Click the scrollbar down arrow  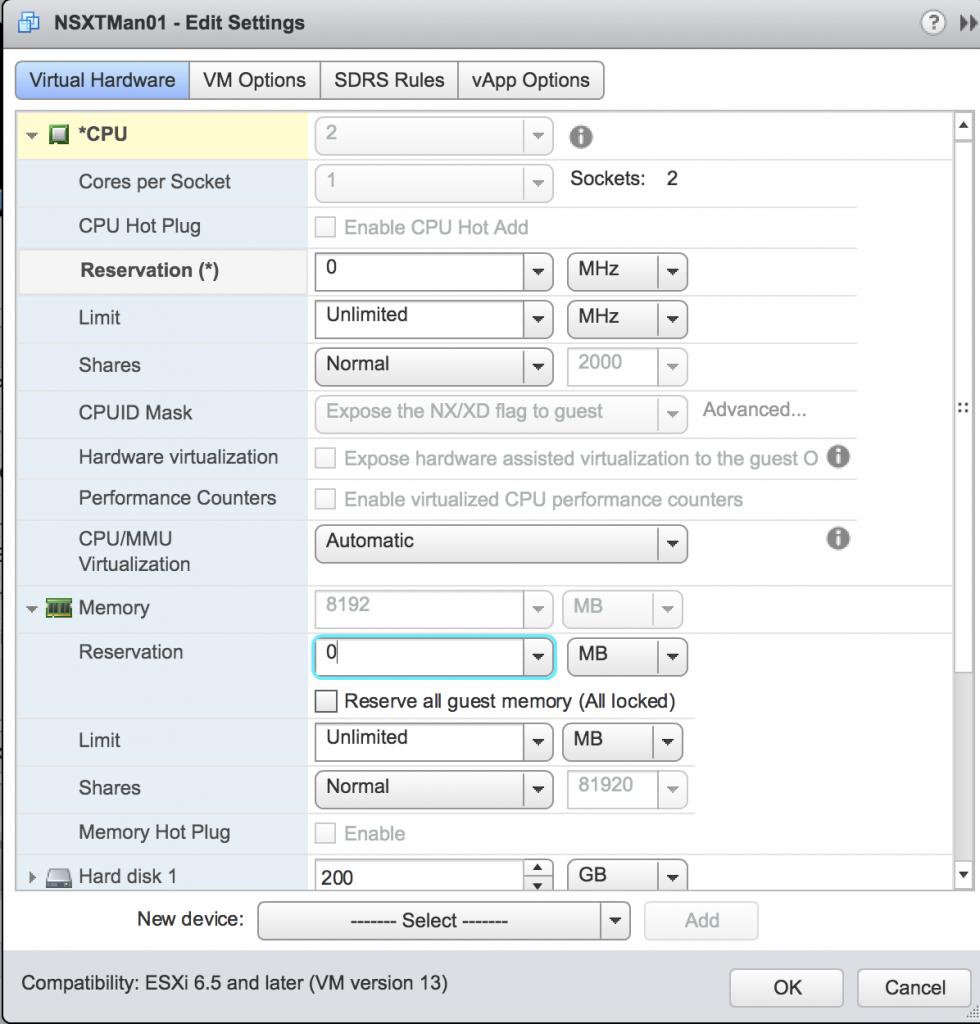pyautogui.click(x=964, y=875)
